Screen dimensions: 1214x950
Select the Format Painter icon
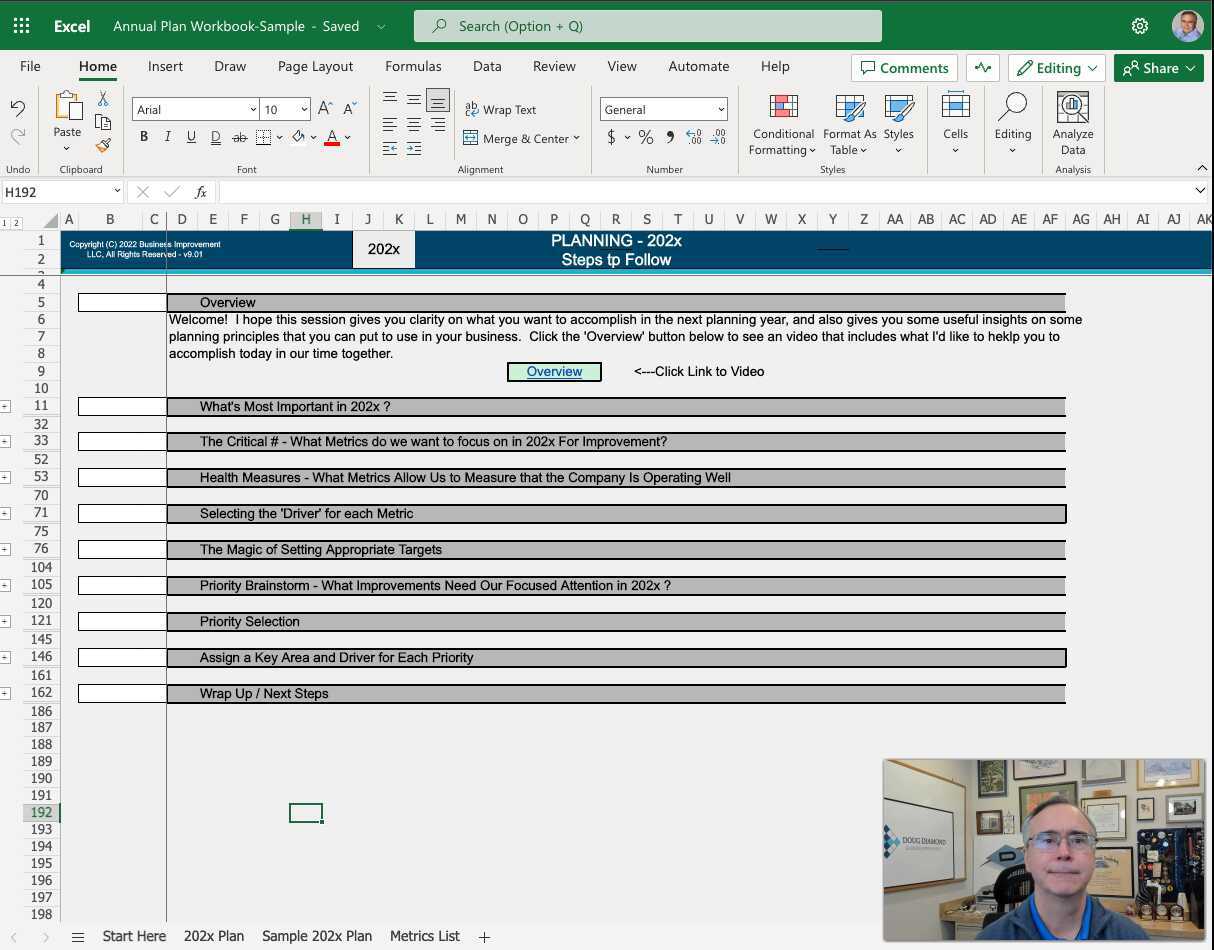pos(103,146)
